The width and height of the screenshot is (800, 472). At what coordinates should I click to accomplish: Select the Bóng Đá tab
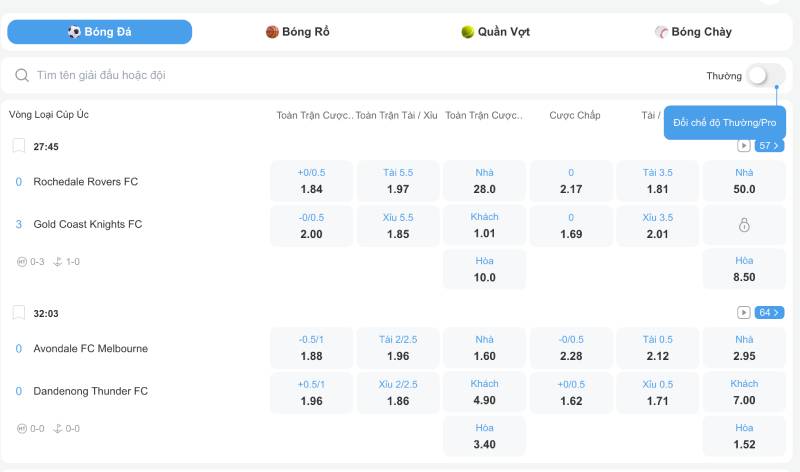[x=100, y=32]
